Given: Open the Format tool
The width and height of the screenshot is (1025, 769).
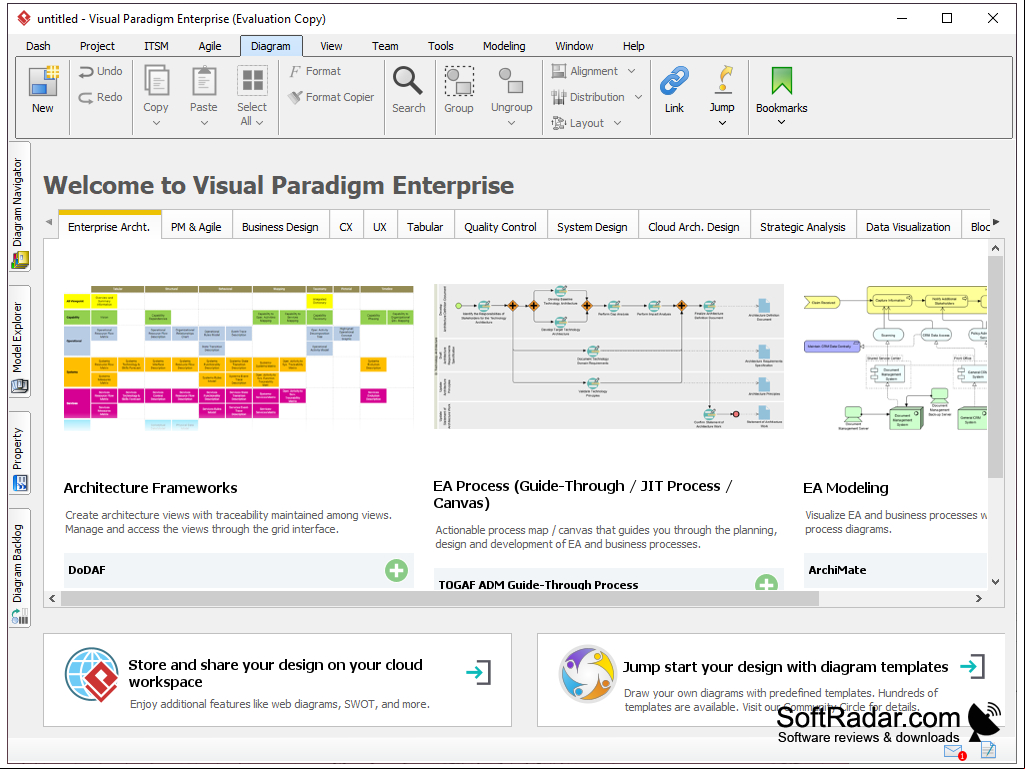Looking at the screenshot, I should (x=315, y=71).
